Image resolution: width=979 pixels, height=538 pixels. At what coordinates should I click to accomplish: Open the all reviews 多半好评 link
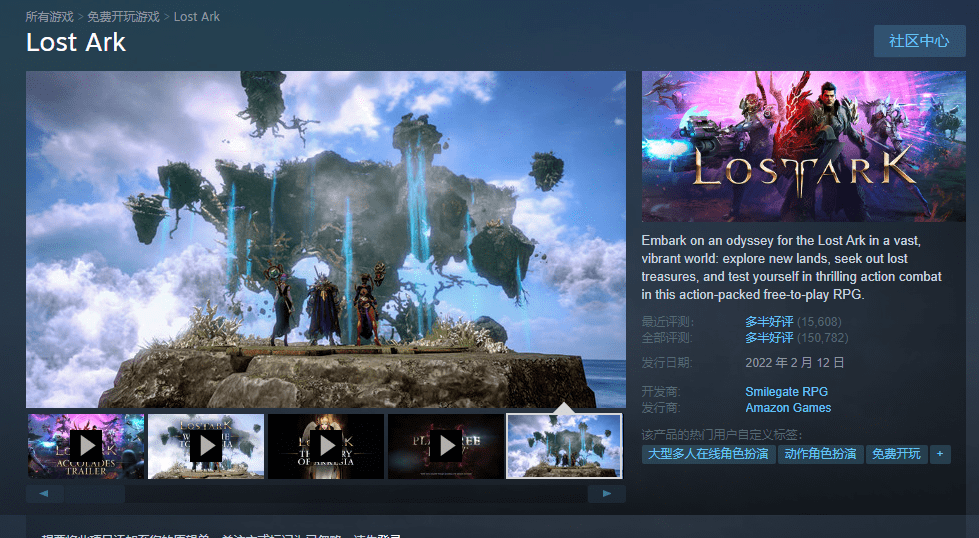pyautogui.click(x=769, y=338)
